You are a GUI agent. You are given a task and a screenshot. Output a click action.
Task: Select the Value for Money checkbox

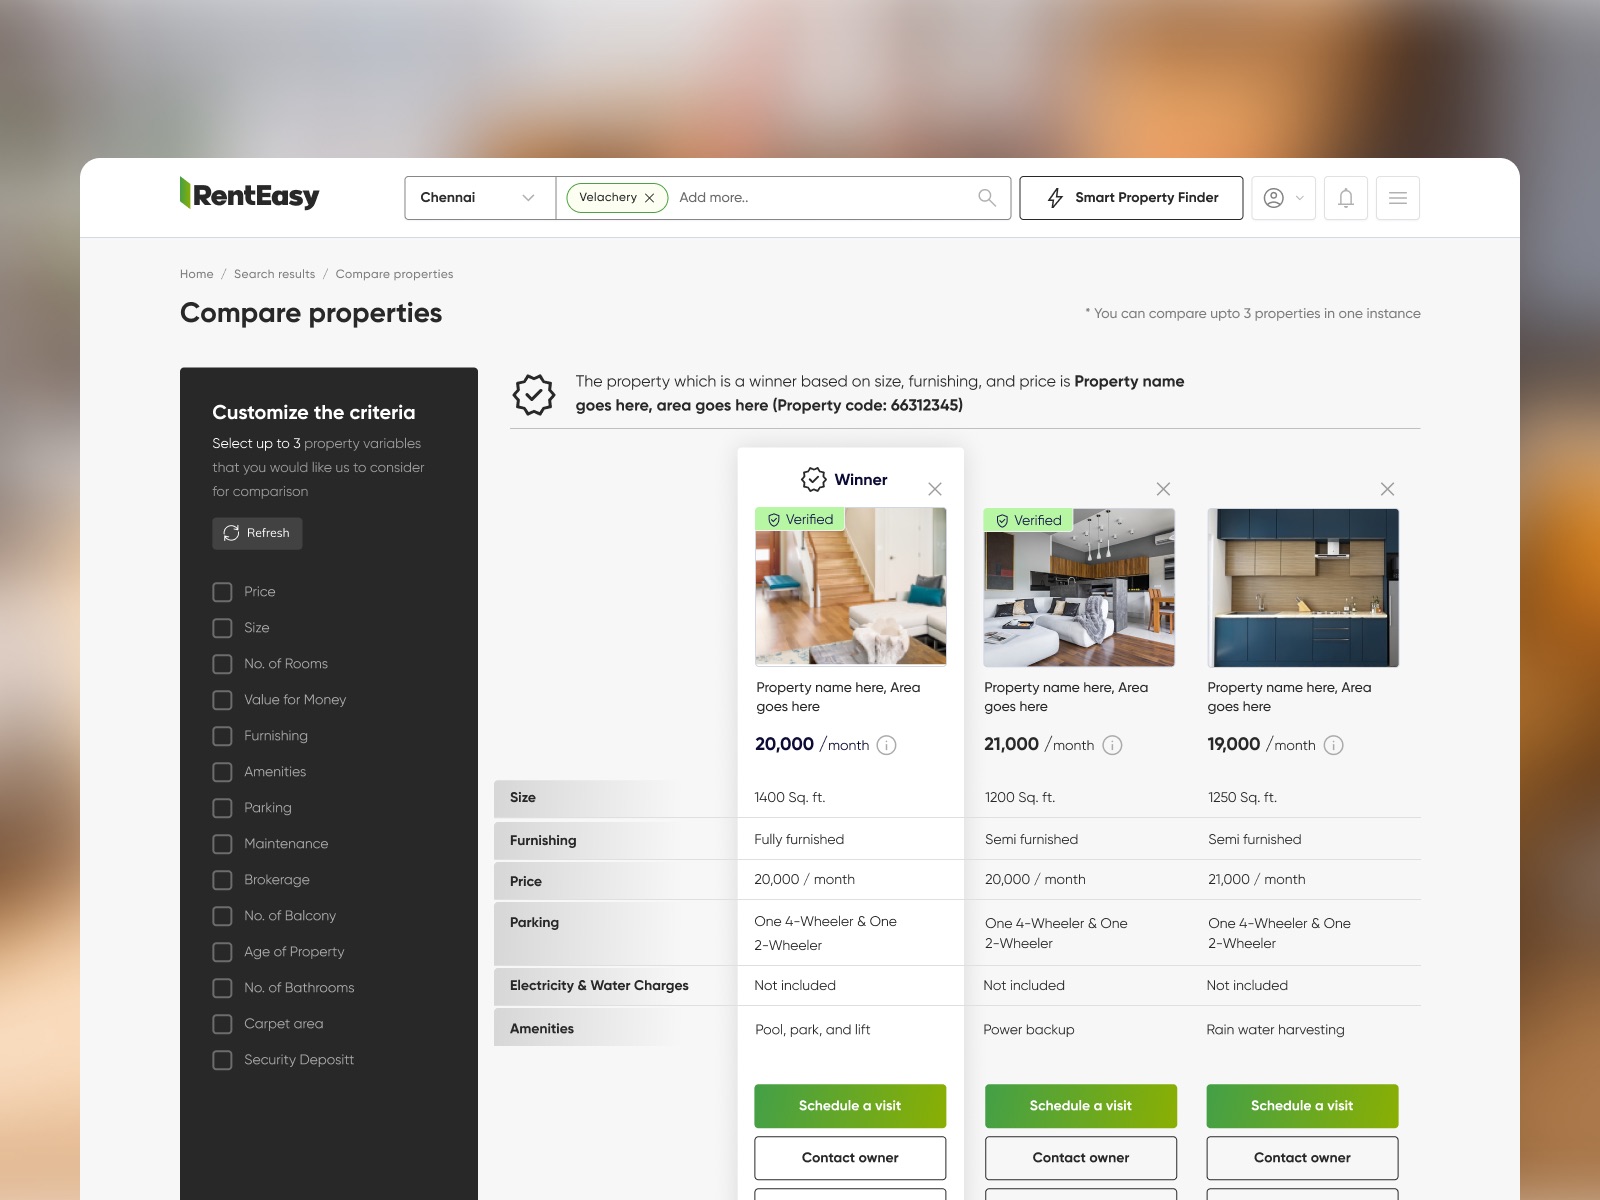click(x=222, y=700)
